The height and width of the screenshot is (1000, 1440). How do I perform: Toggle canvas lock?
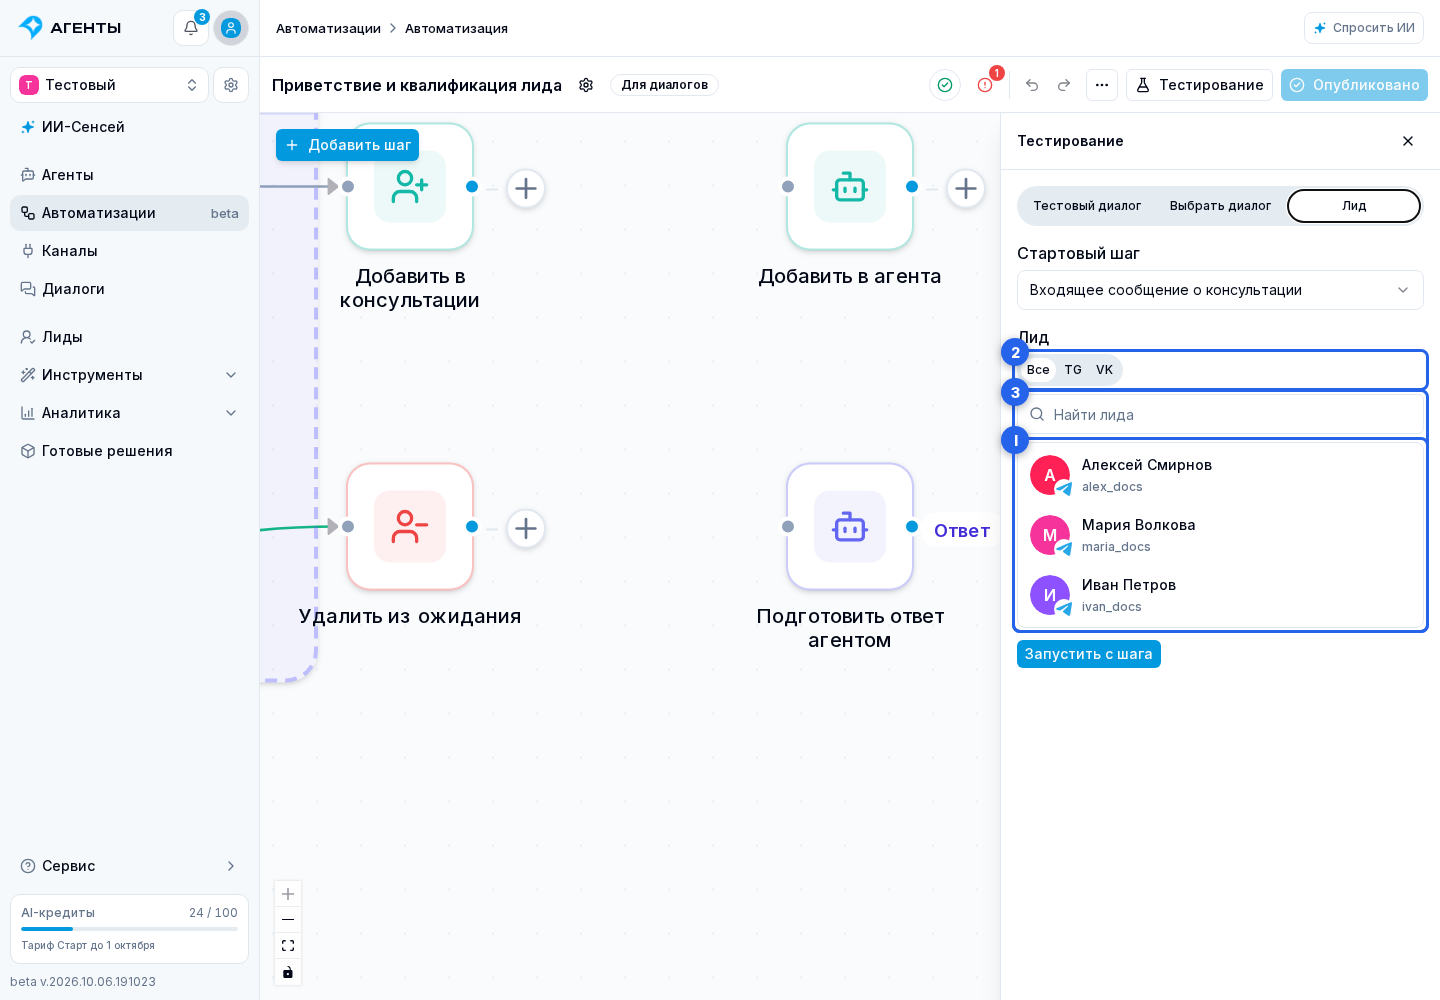[288, 972]
